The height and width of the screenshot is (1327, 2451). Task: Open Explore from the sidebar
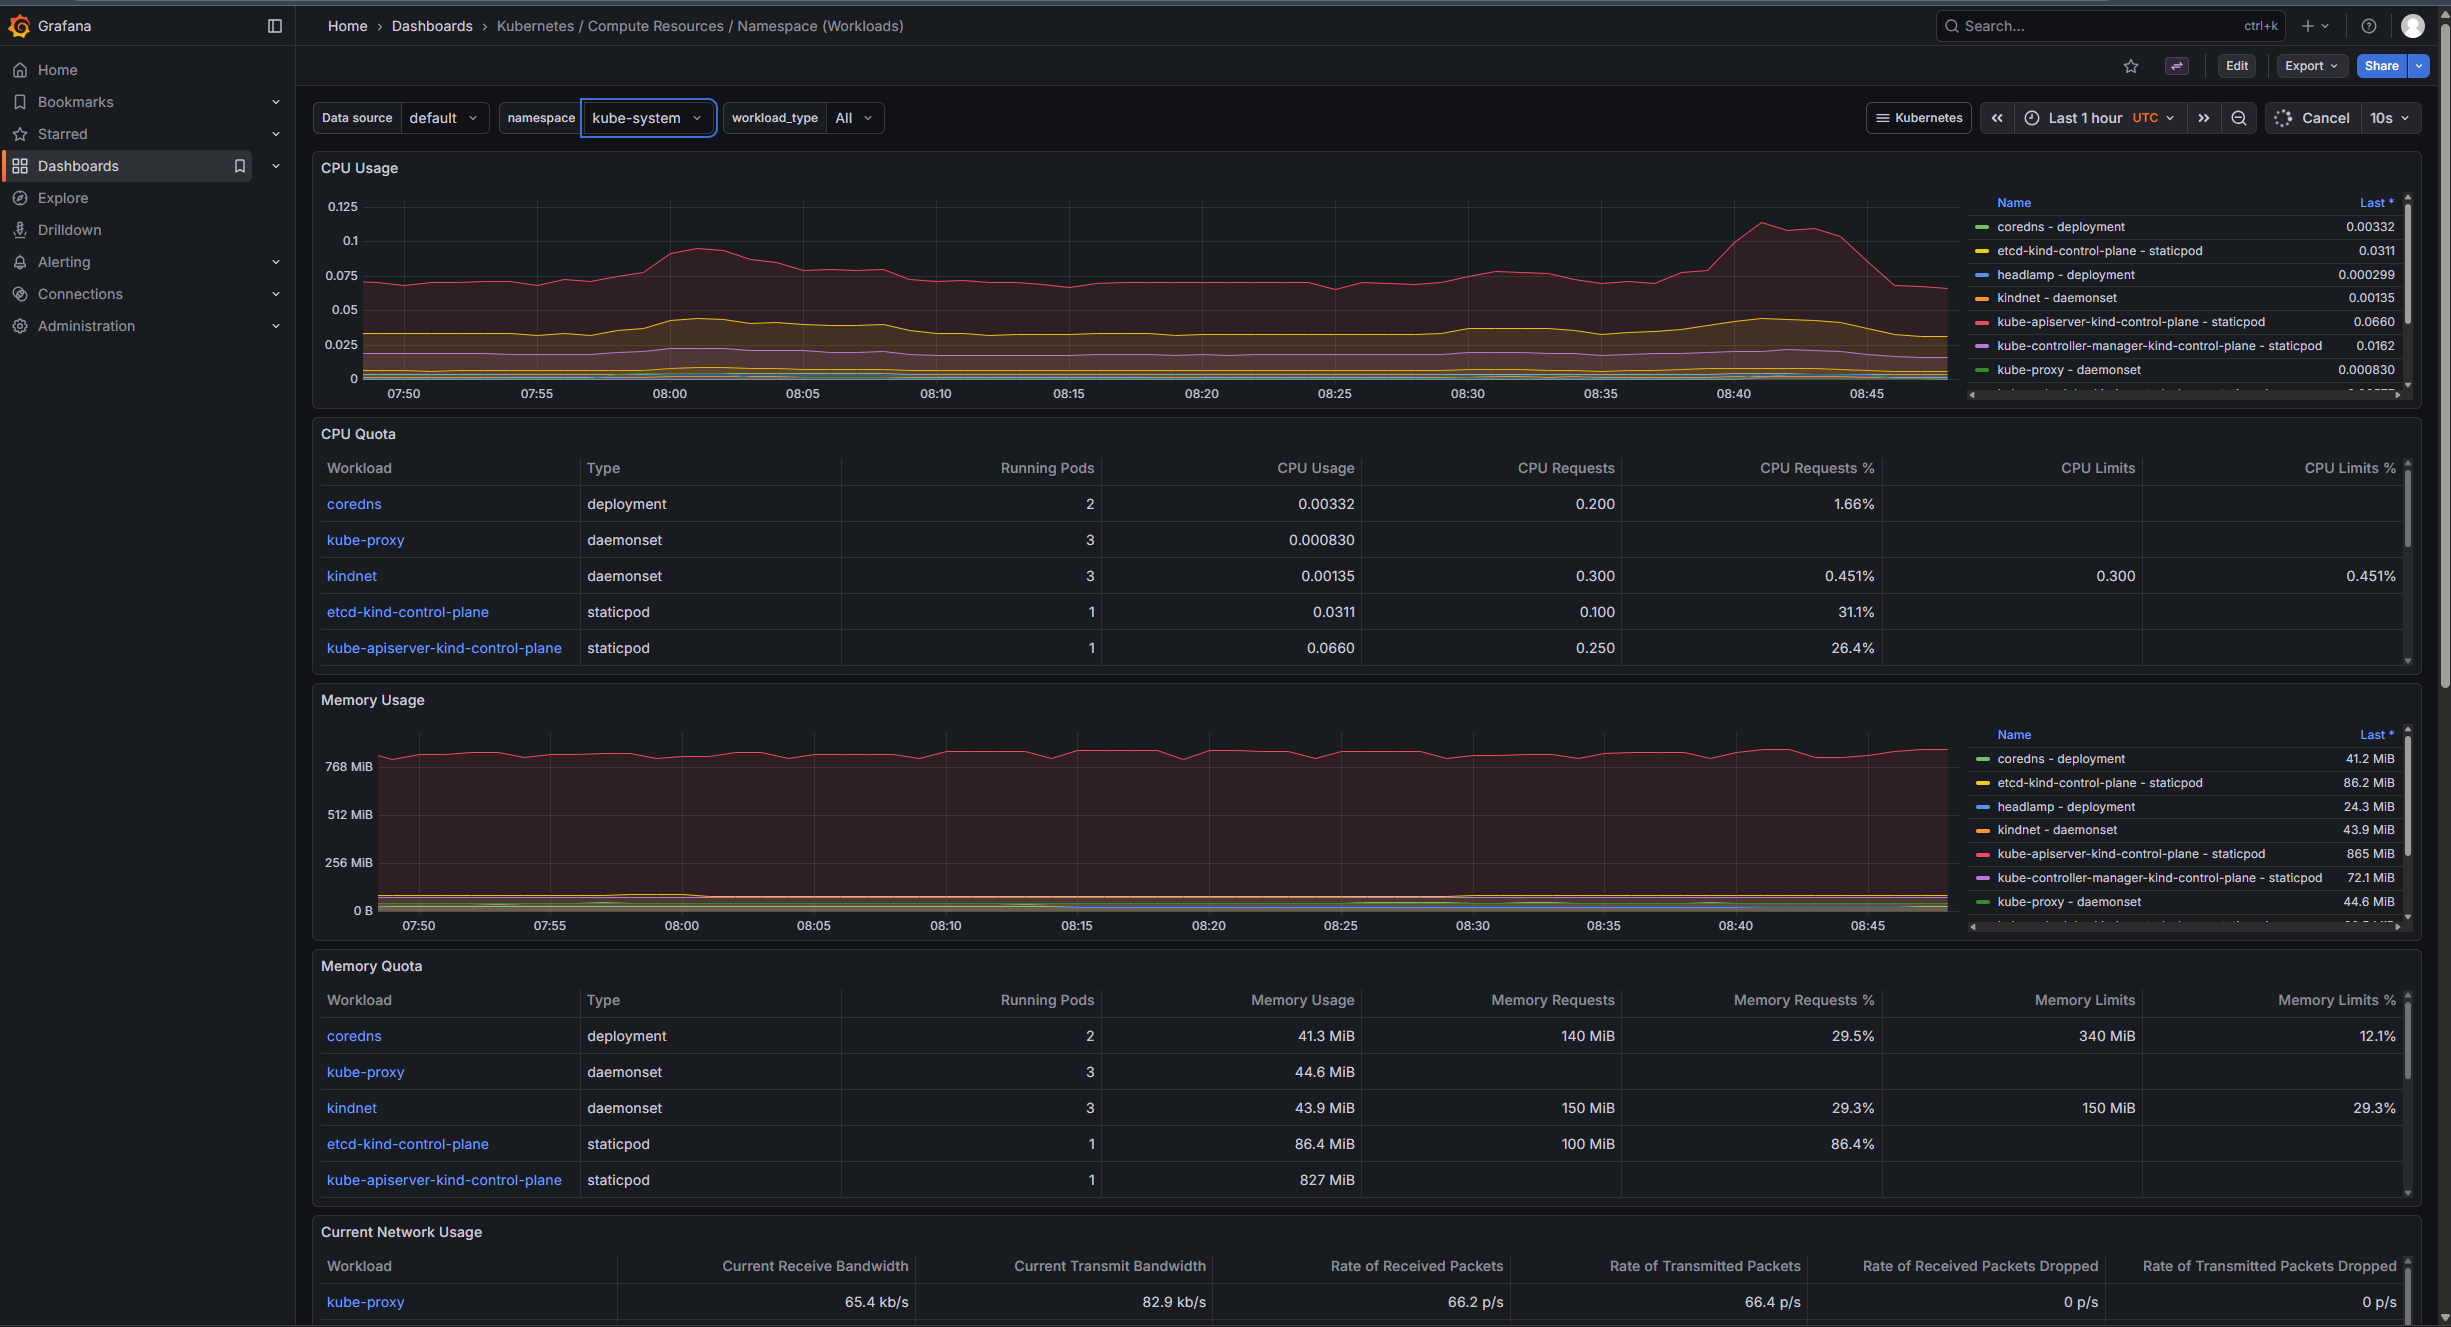point(63,198)
